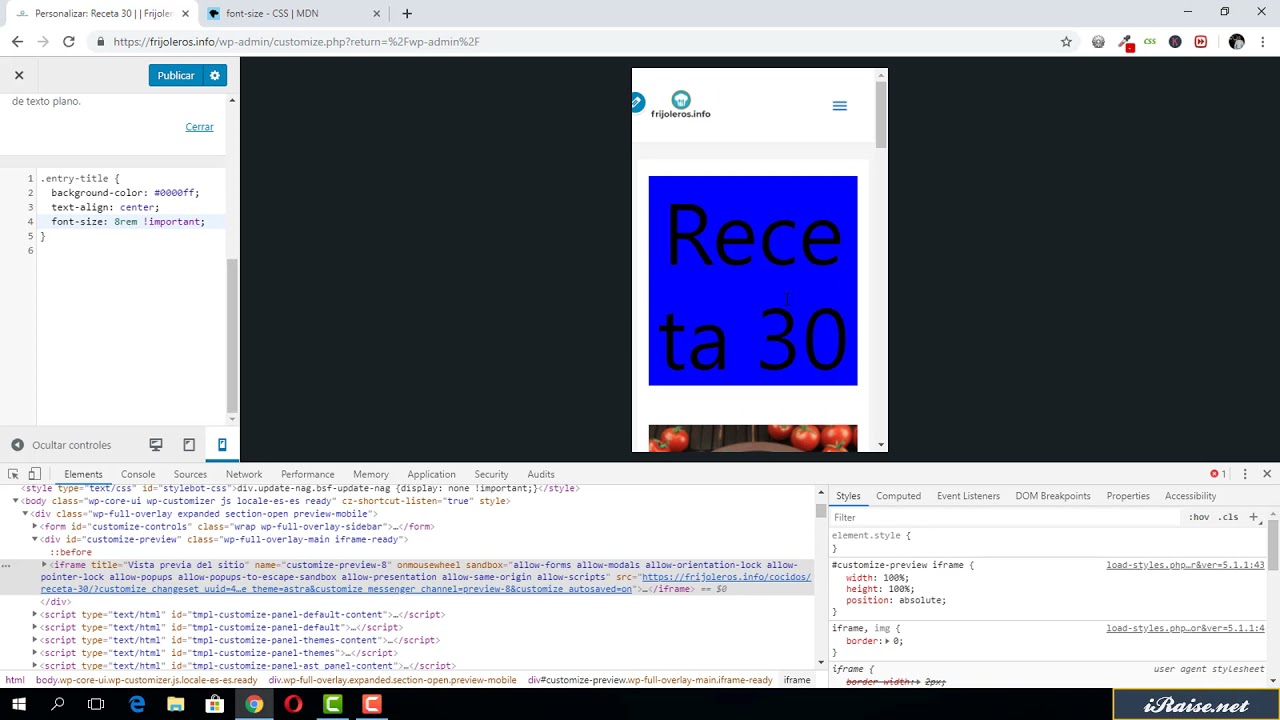Screen dimensions: 1280x720
Task: Click the frijoleros.info site logo
Action: [x=680, y=105]
